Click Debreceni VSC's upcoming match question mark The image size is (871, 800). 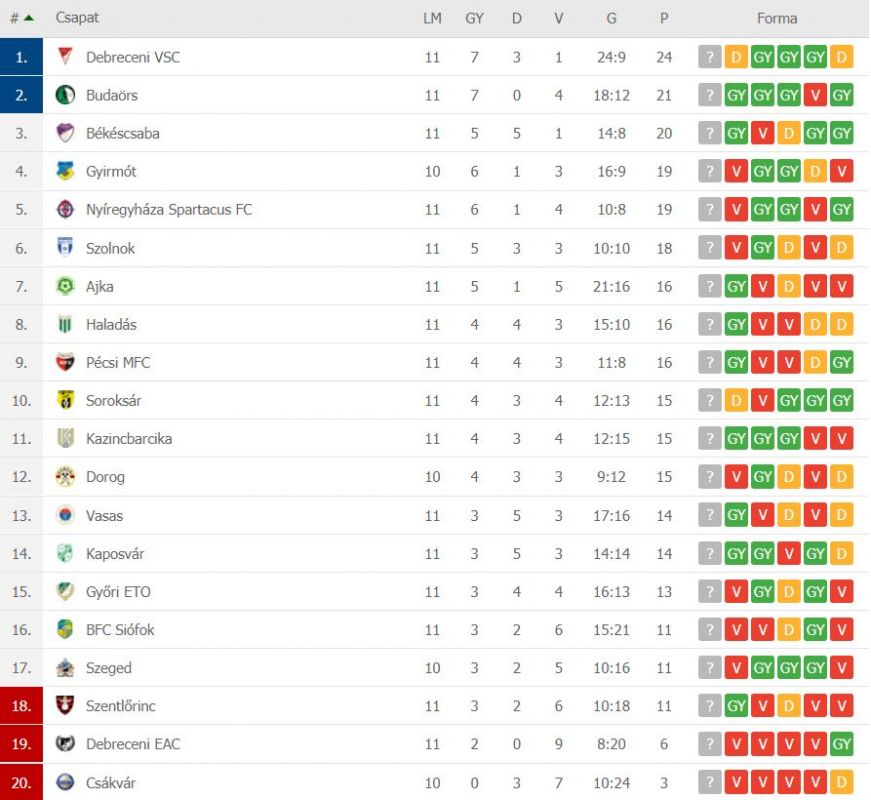709,57
